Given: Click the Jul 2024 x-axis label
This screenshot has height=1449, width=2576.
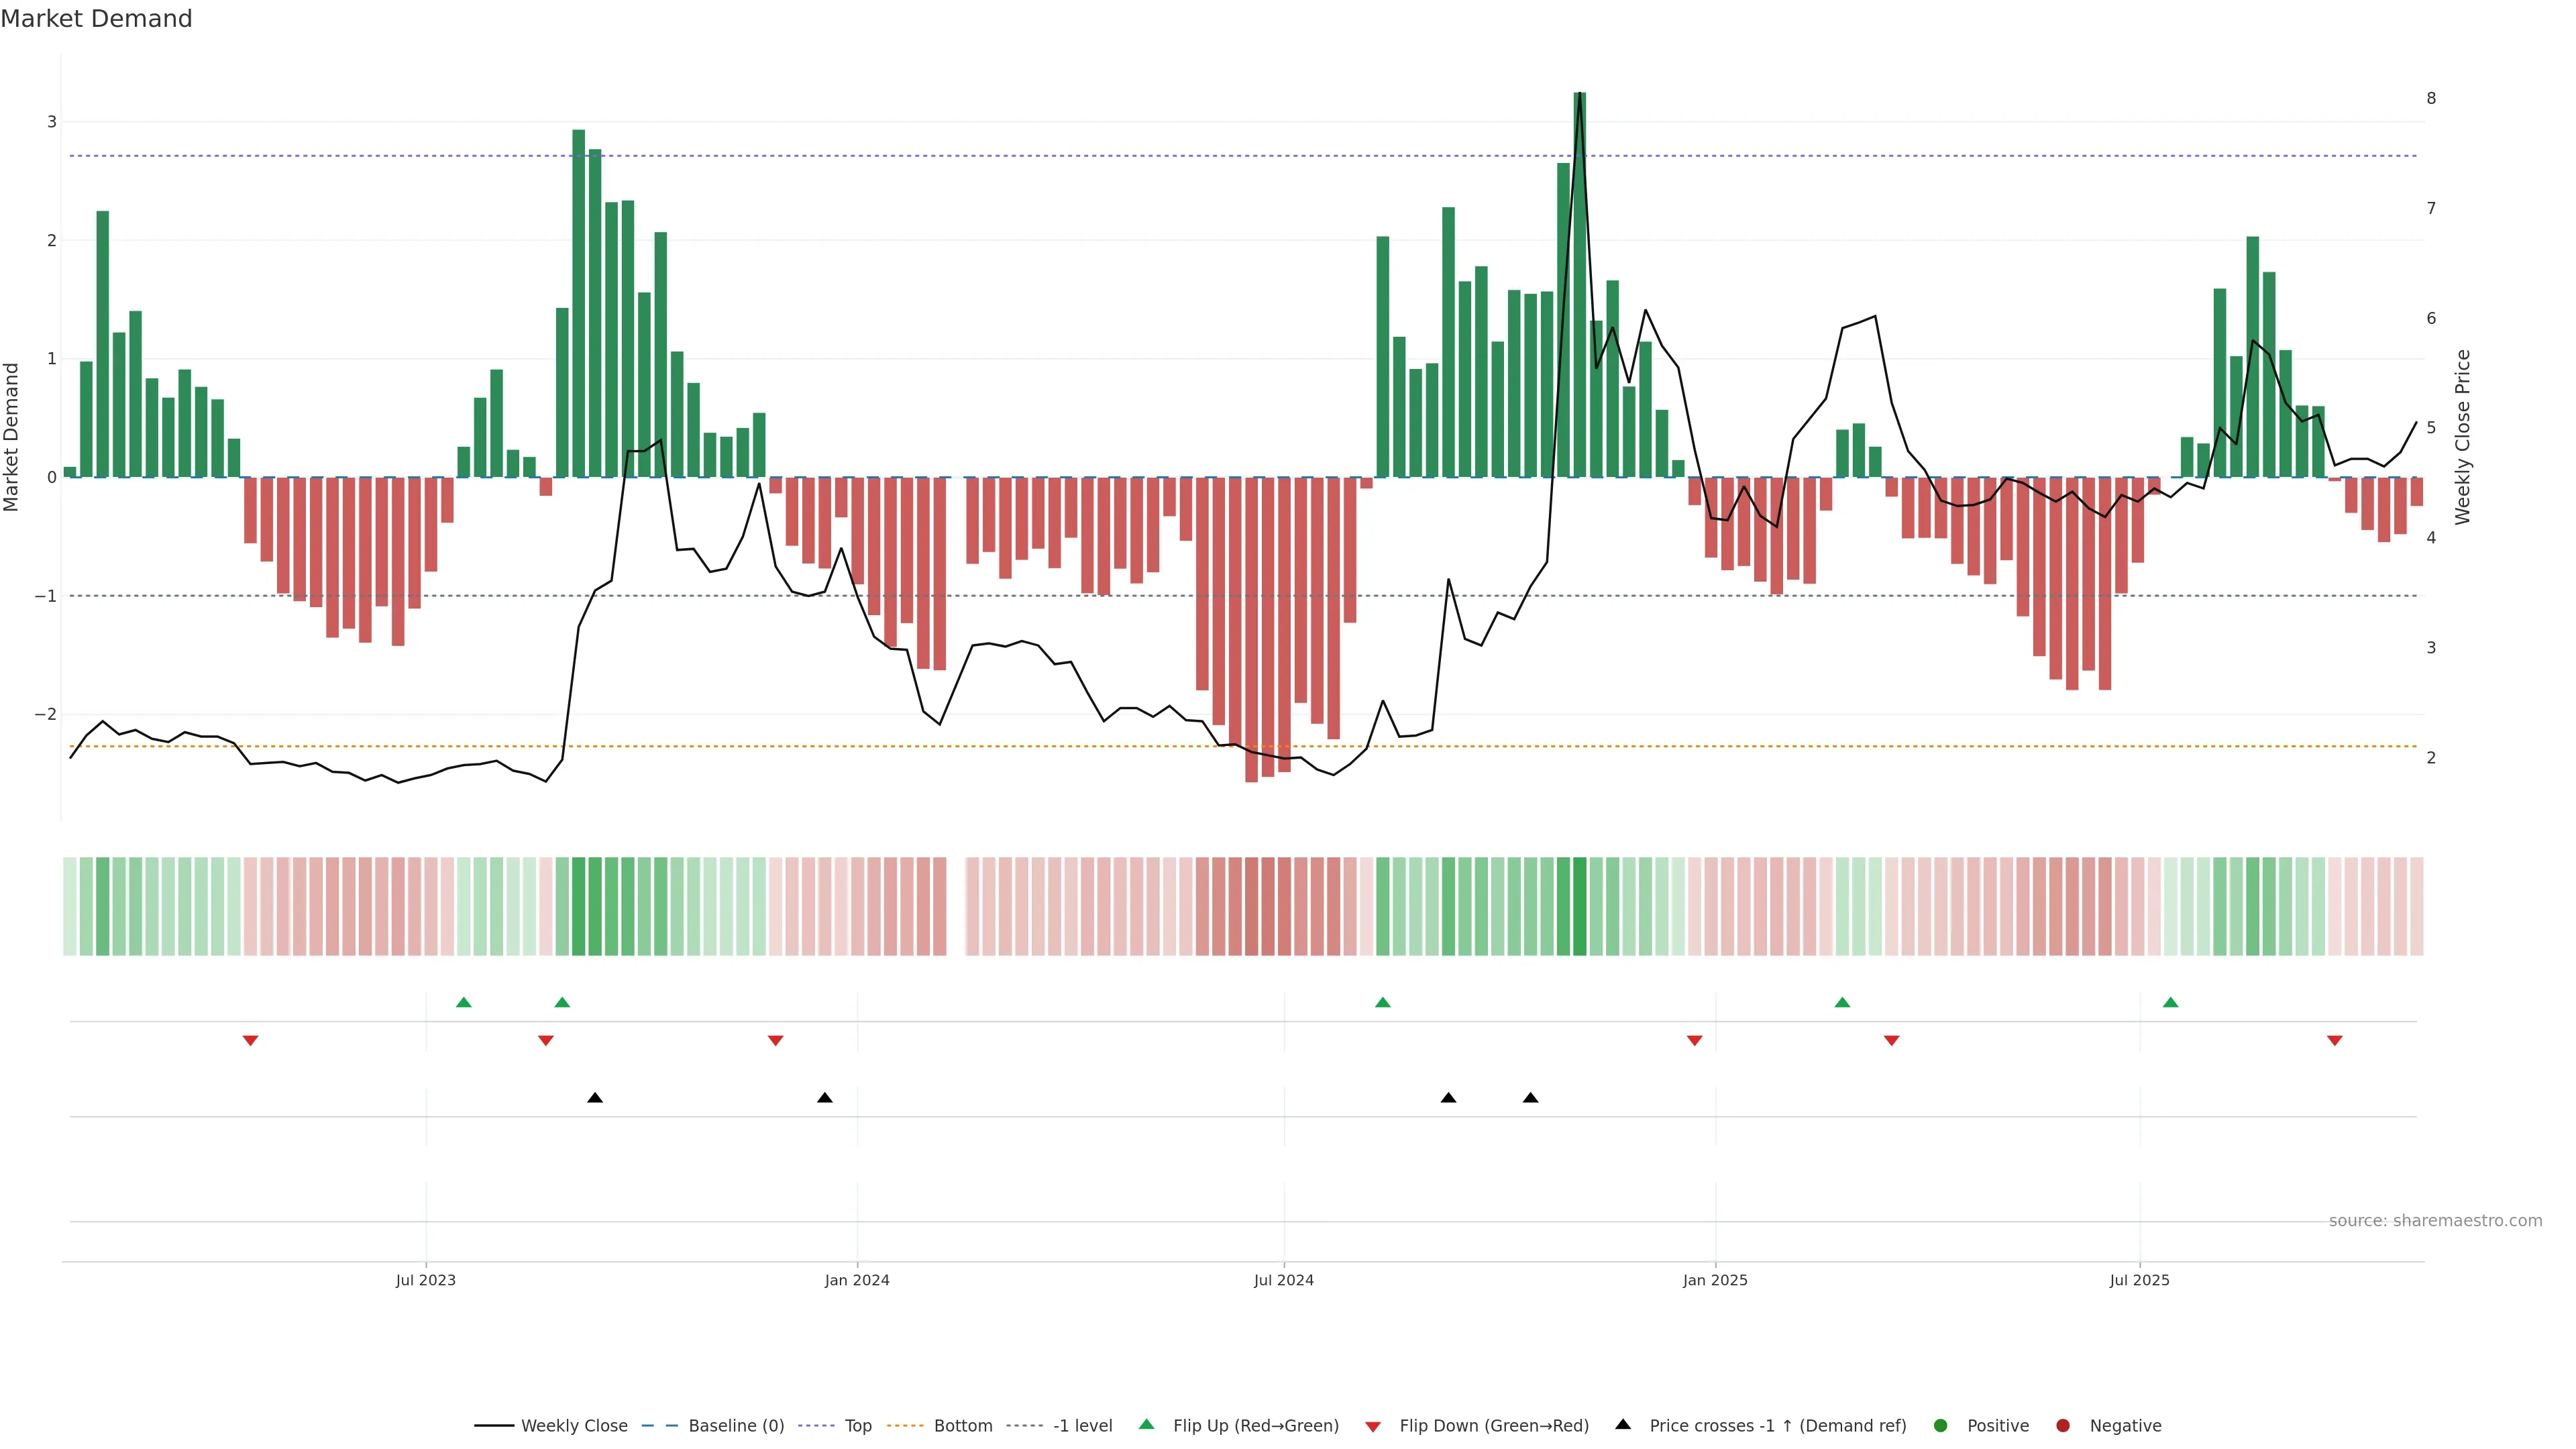Looking at the screenshot, I should (1284, 1280).
